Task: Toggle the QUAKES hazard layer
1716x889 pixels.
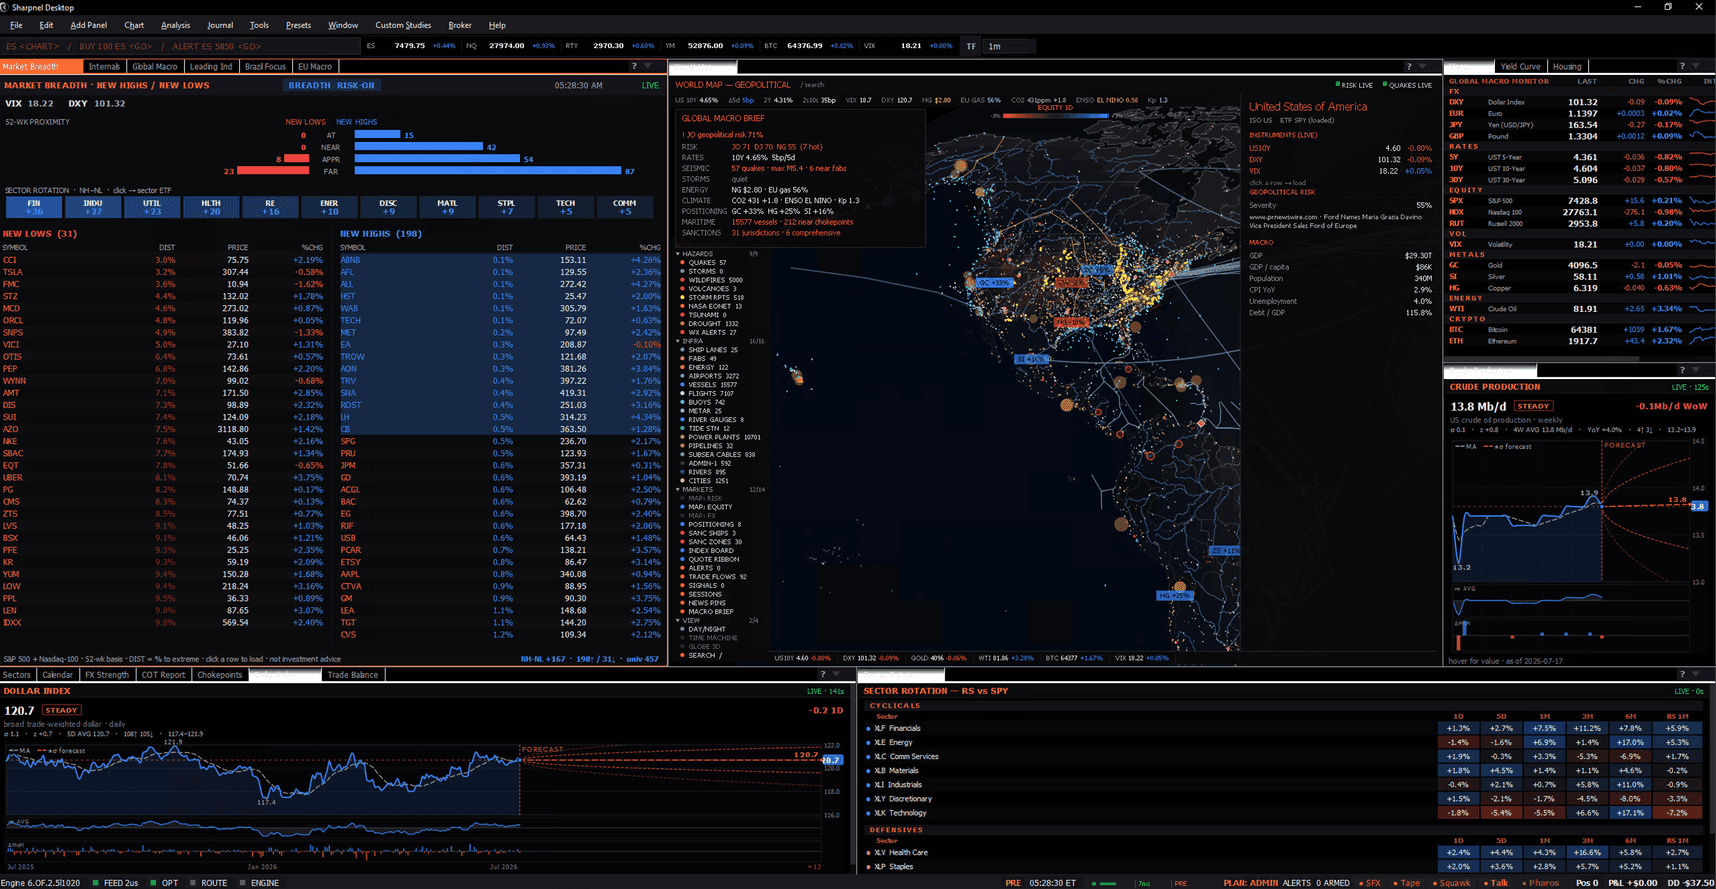Action: [702, 263]
